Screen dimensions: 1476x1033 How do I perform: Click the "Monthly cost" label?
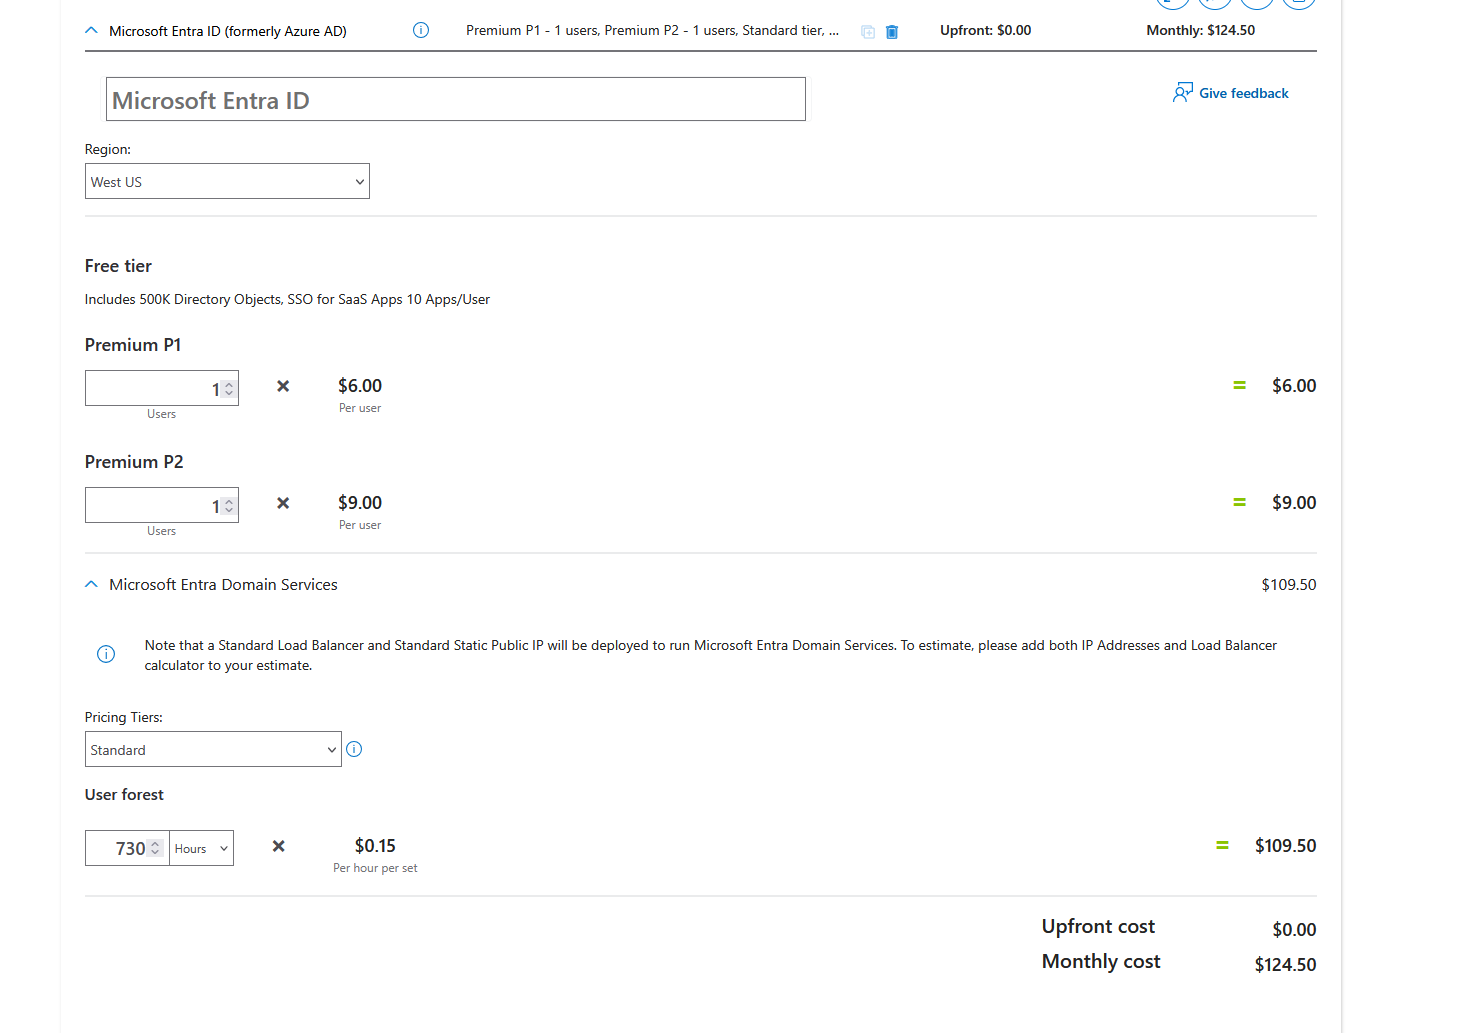(x=1101, y=962)
